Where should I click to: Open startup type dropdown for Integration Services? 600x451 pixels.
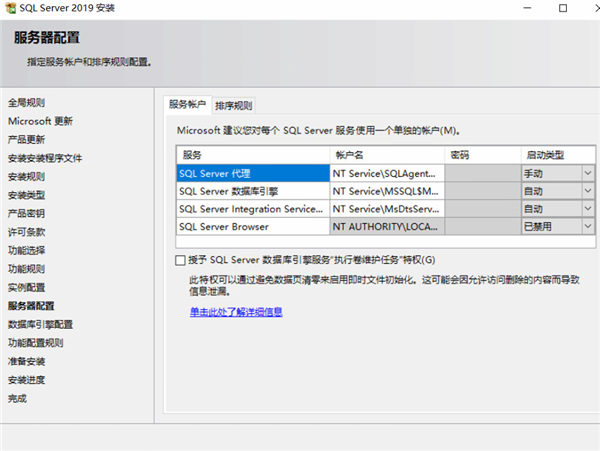pos(587,209)
